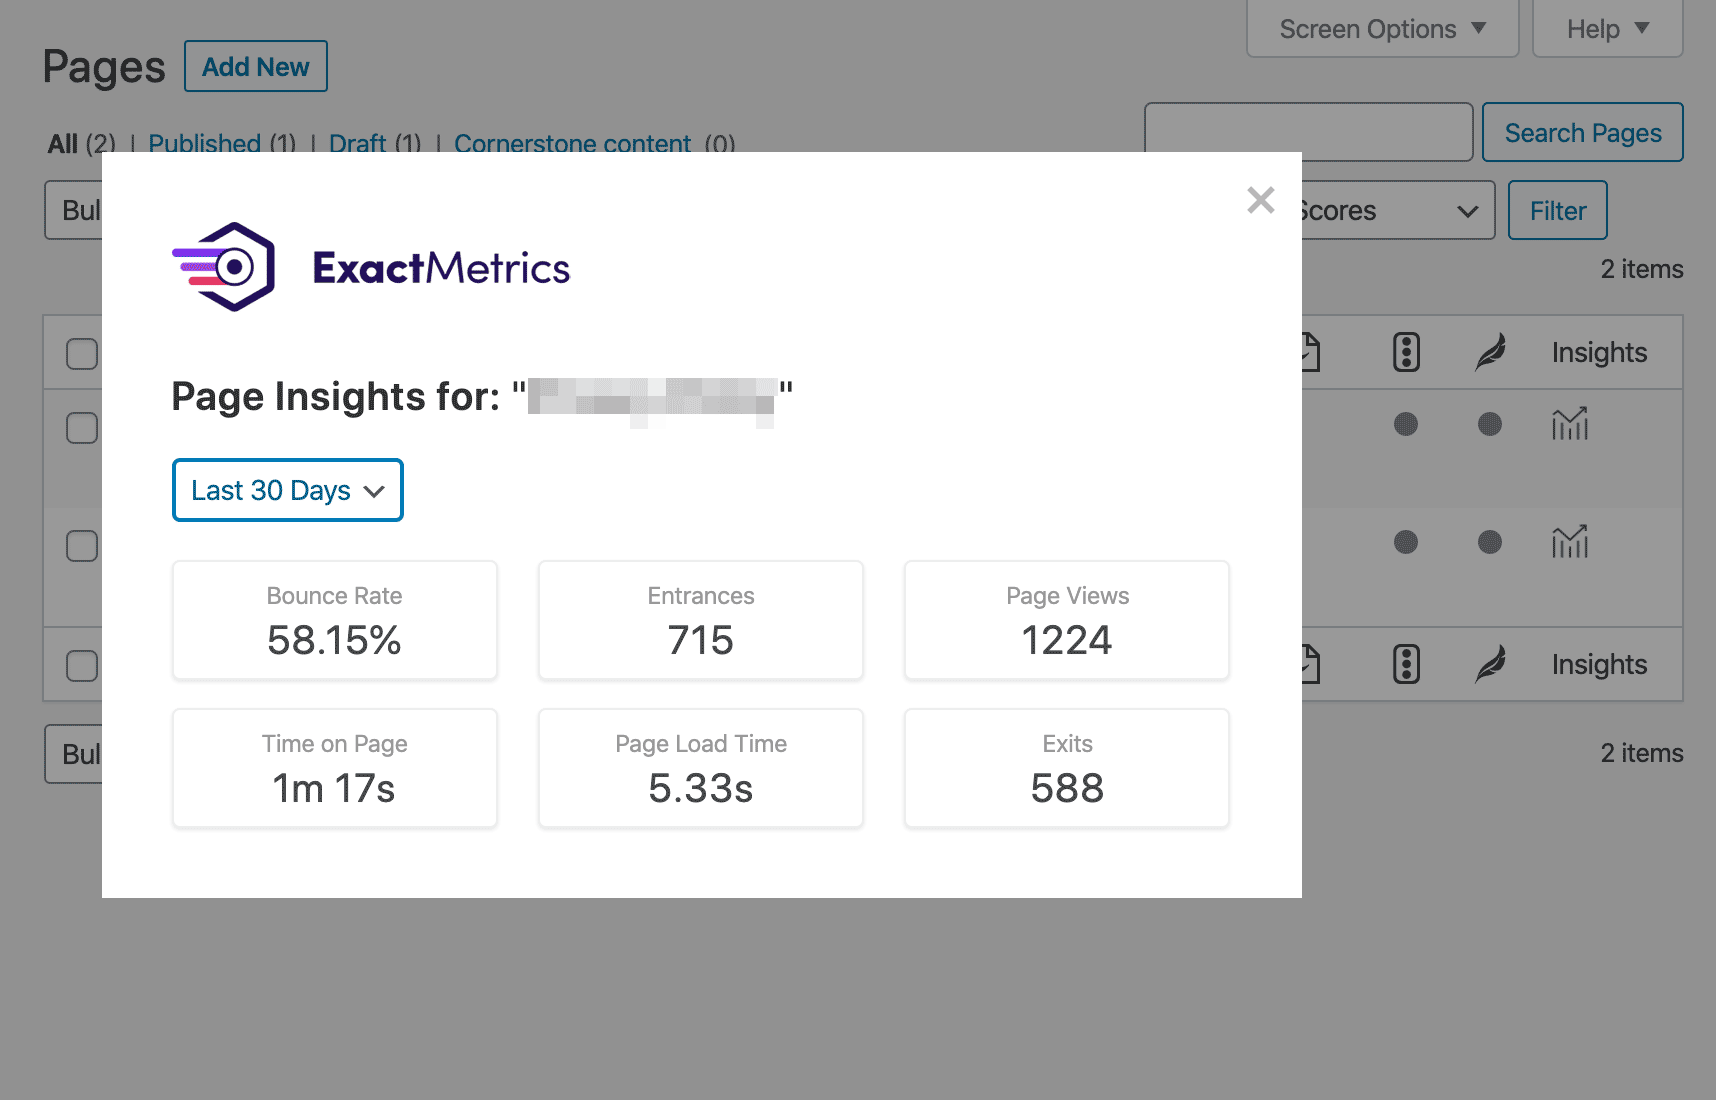Screen dimensions: 1716x1100
Task: Open the top Bulk actions dropdown
Action: click(x=73, y=210)
